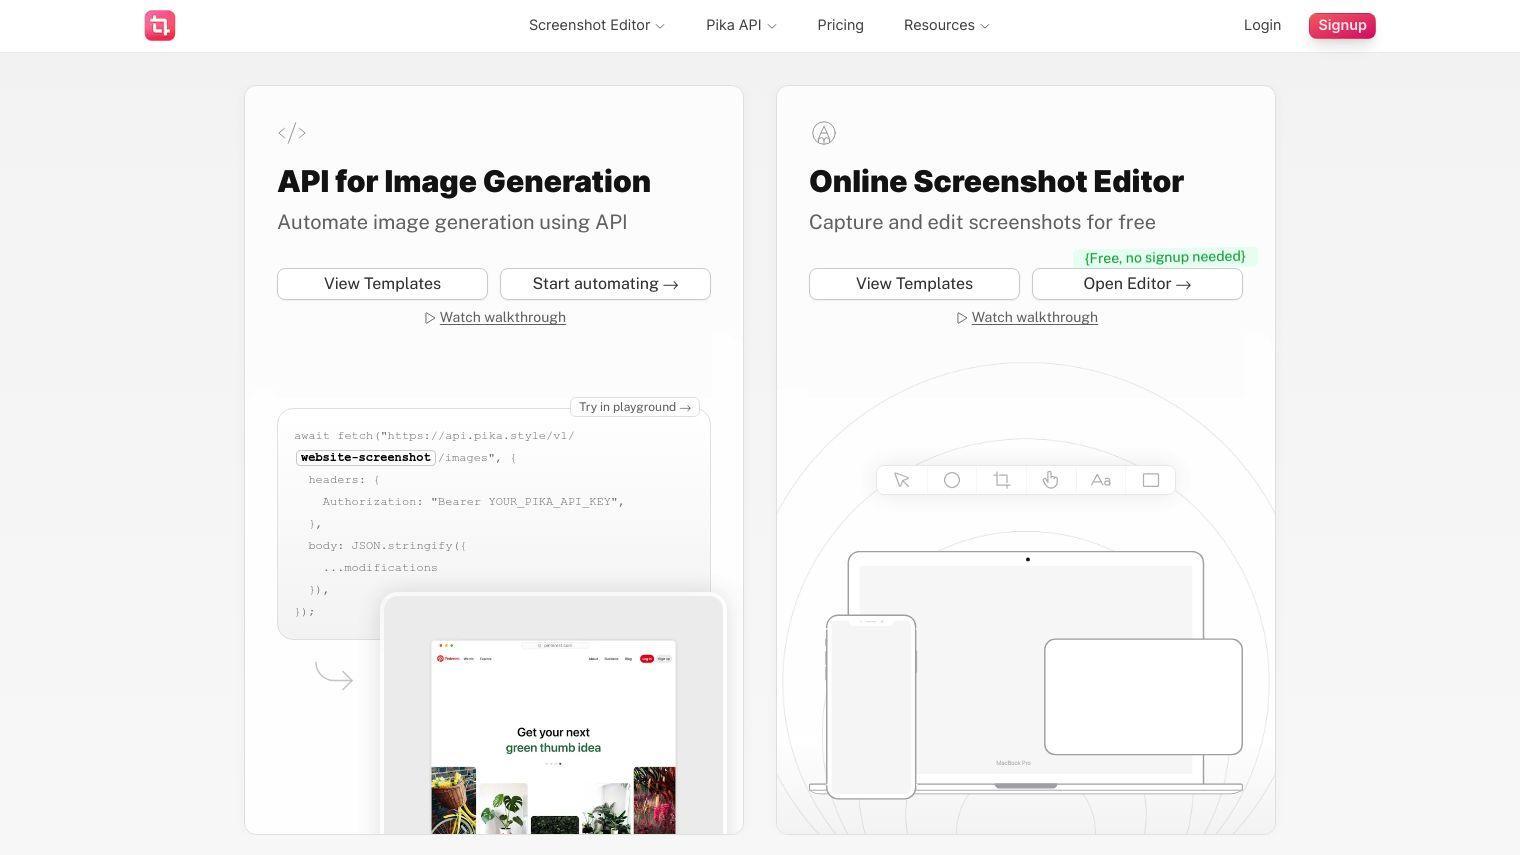This screenshot has height=855, width=1520.
Task: Click the 'body: JSON.stringify({' code line
Action: tap(387, 546)
